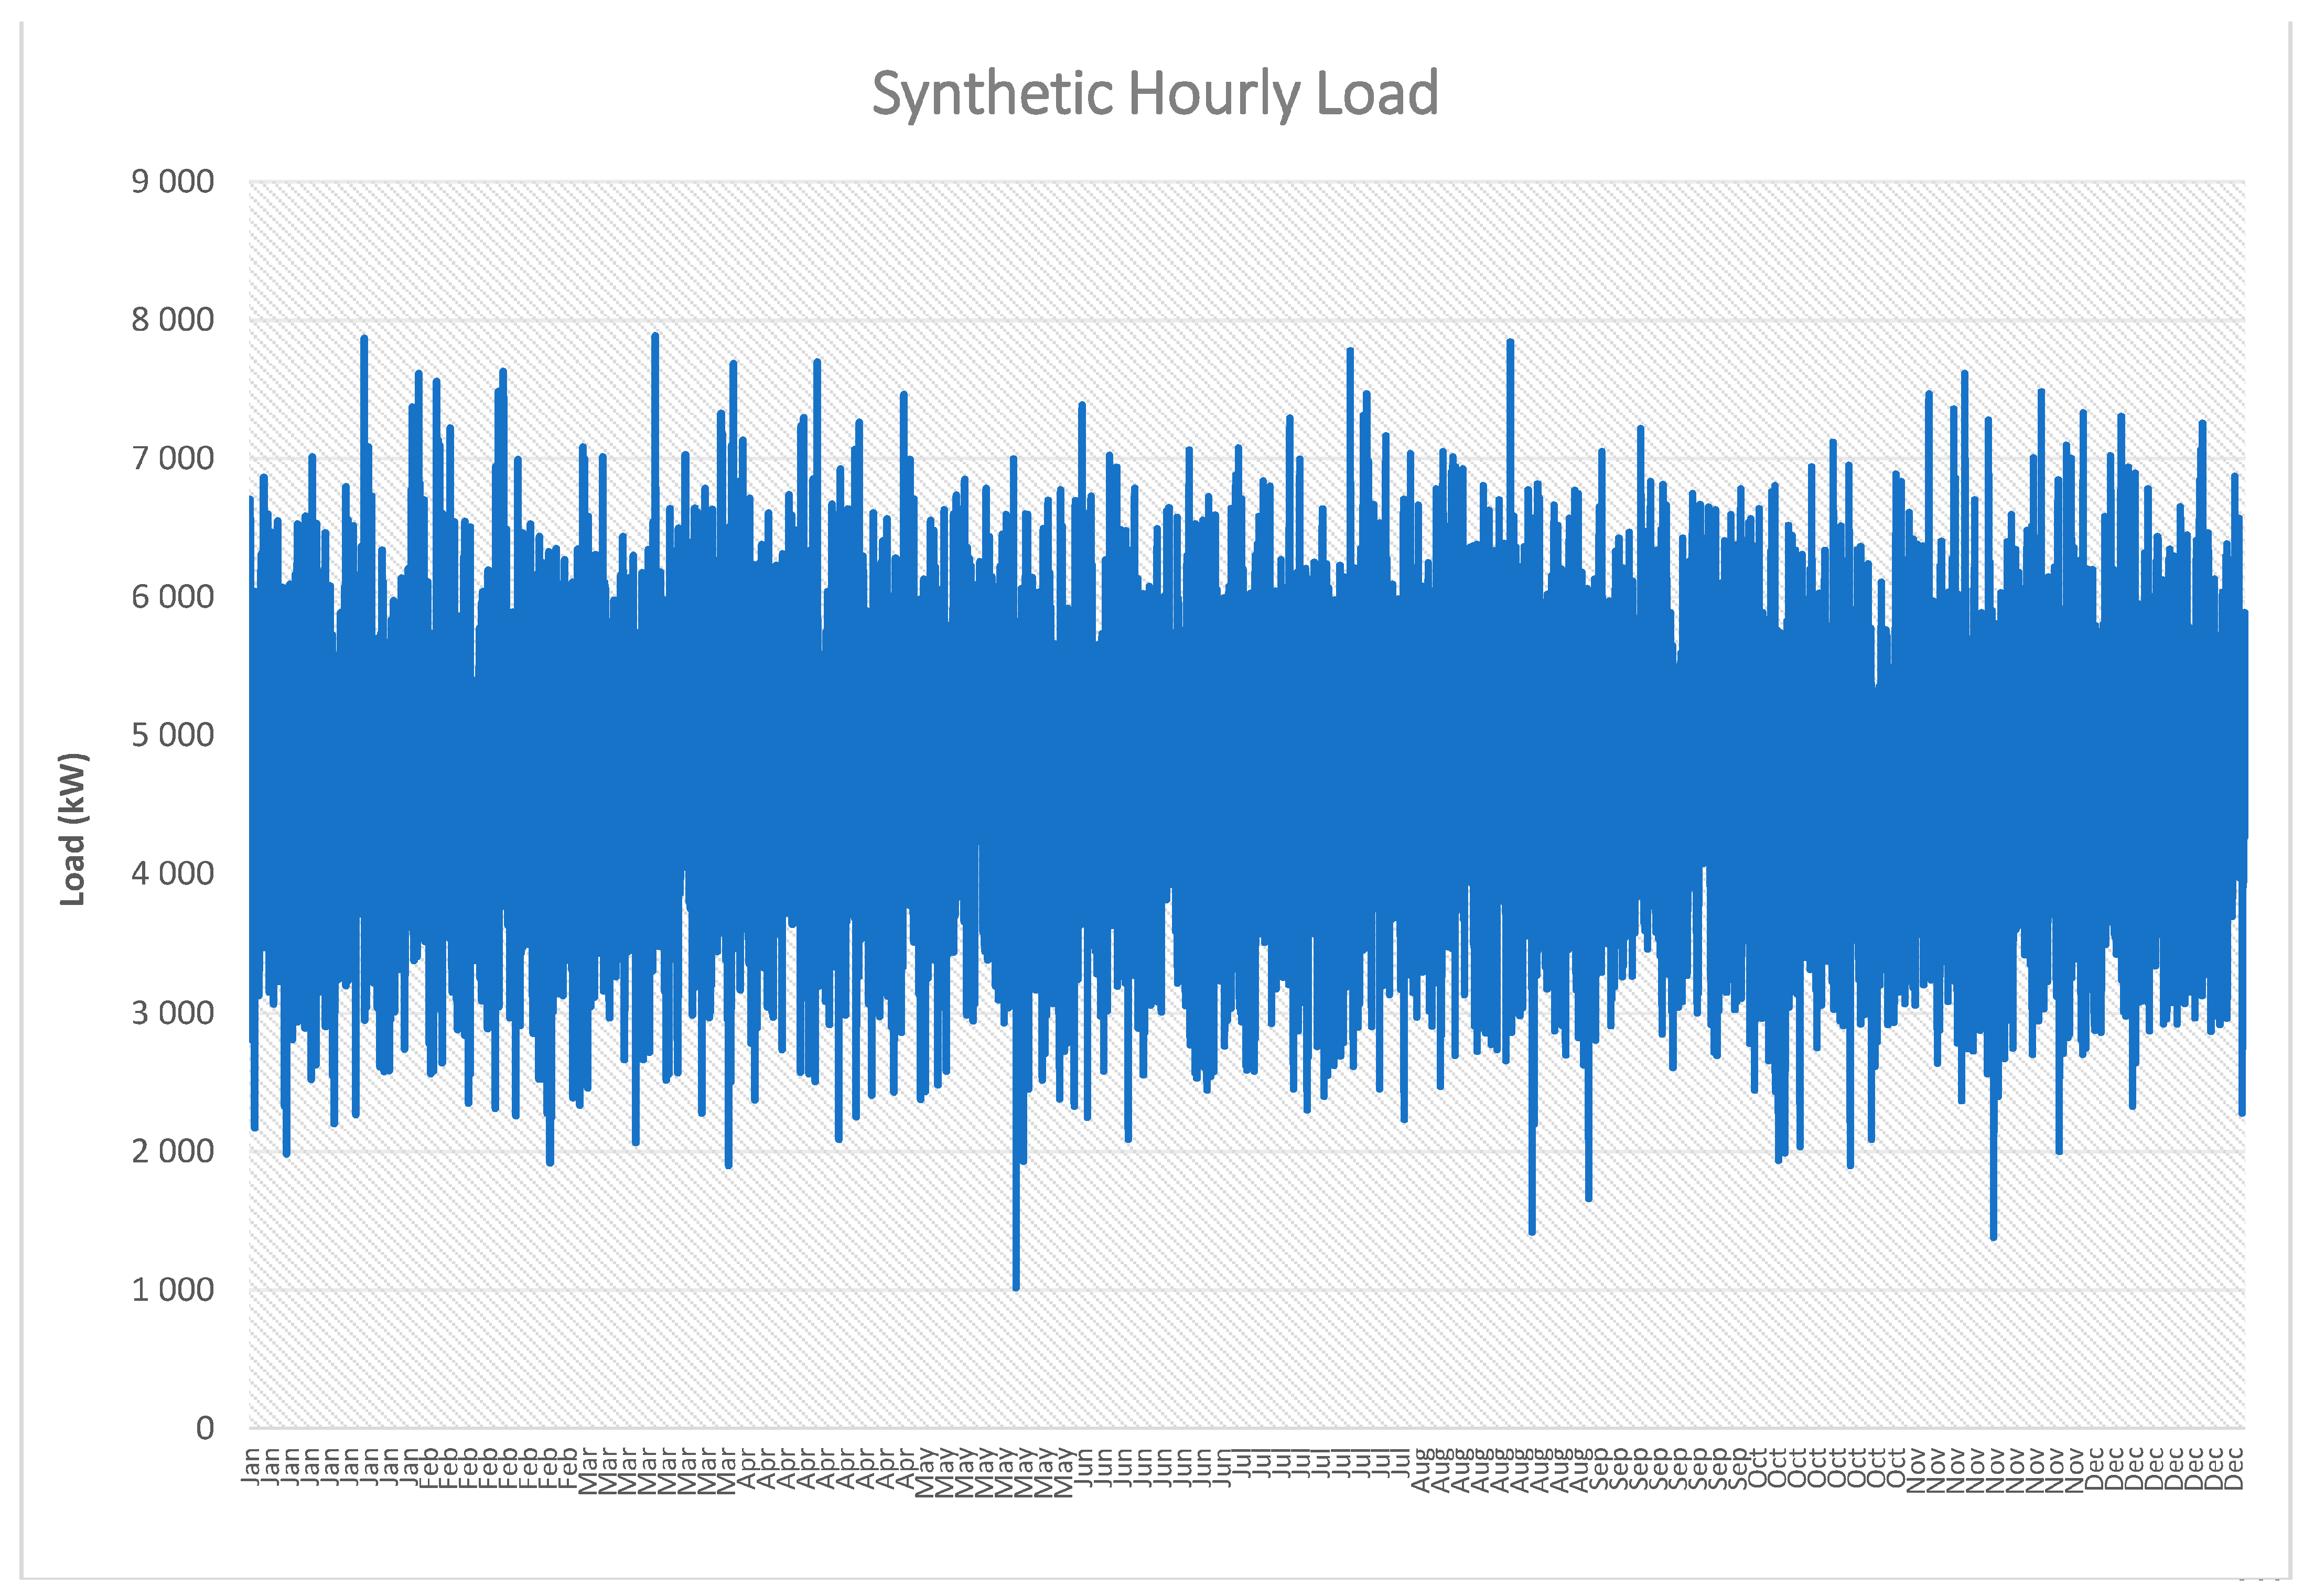This screenshot has height=1596, width=2314.
Task: Click the 4 000 y-axis label
Action: (172, 874)
